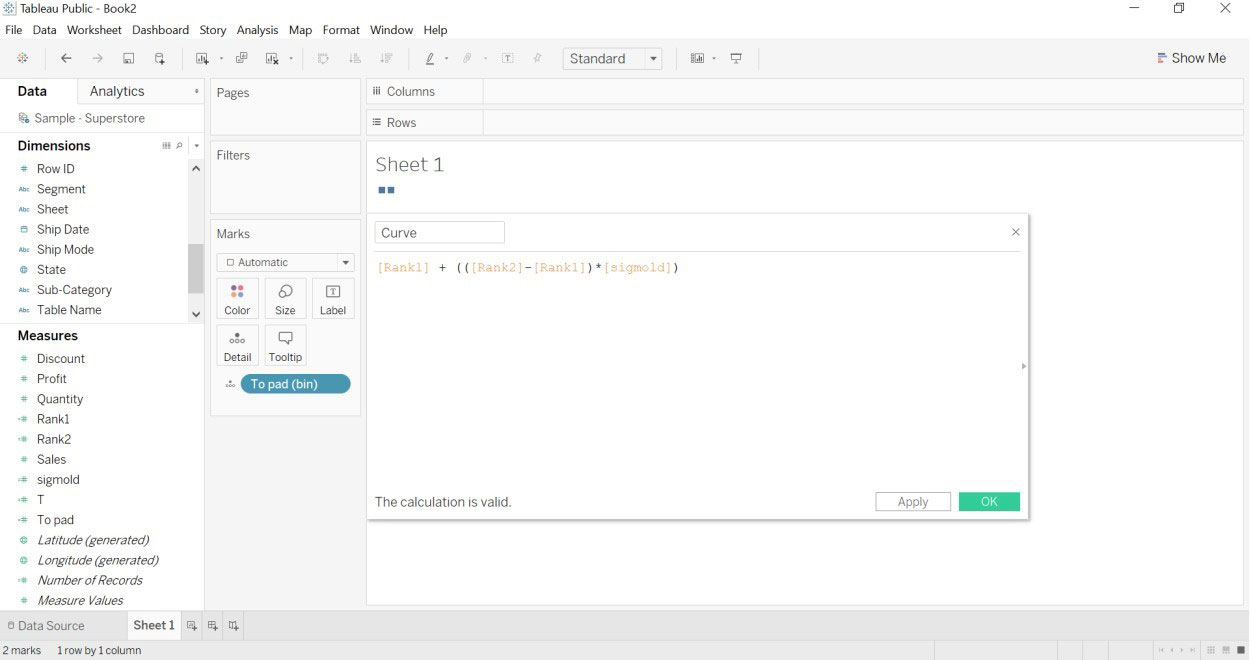
Task: Enter Presentation mode from toolbar
Action: click(736, 59)
